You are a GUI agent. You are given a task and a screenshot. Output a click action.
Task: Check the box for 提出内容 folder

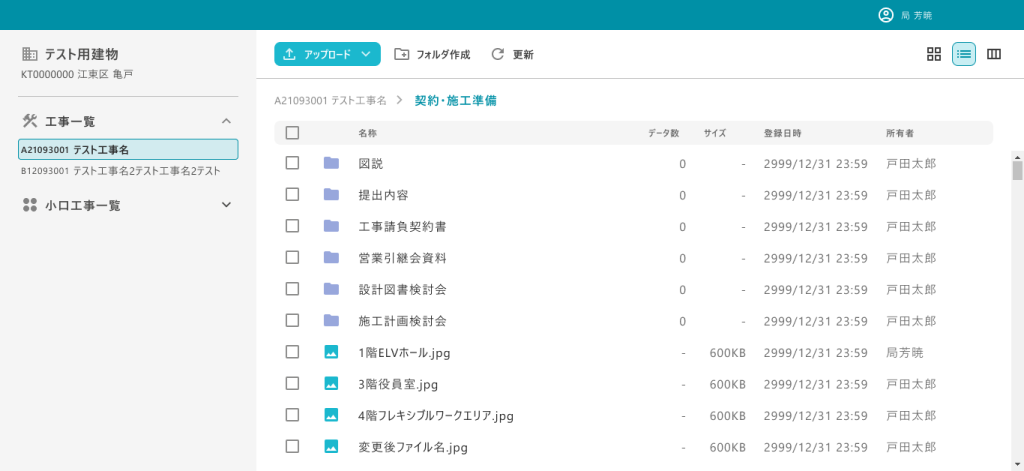point(292,195)
